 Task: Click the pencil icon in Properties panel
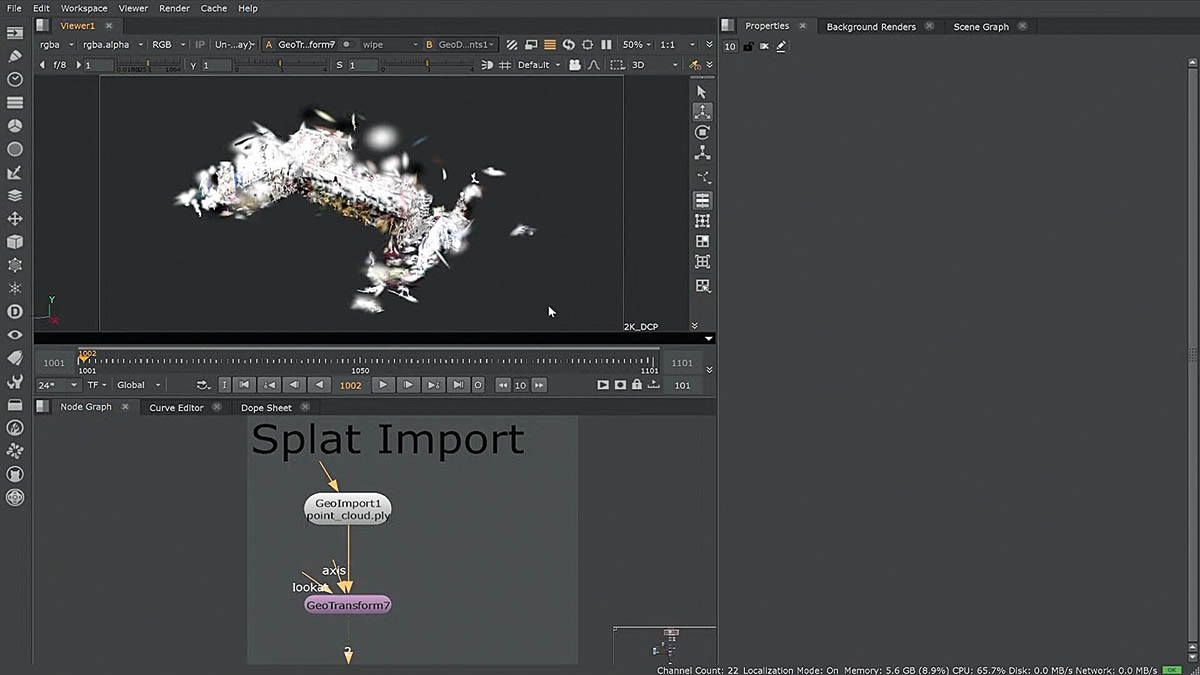click(x=781, y=46)
